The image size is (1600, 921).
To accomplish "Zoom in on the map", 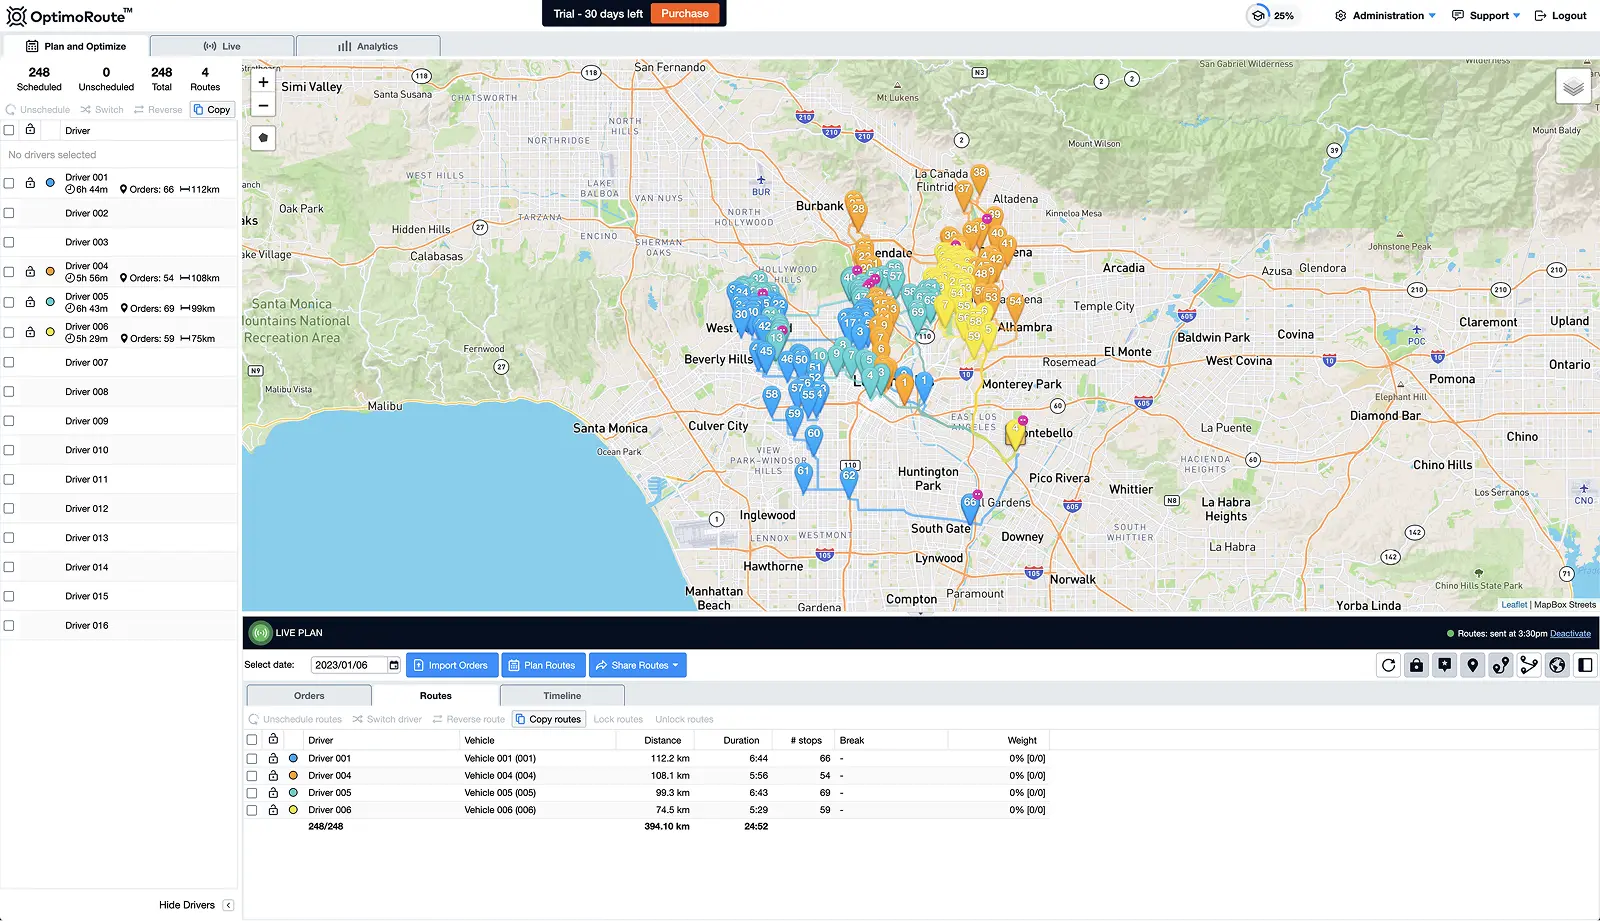I will 263,82.
